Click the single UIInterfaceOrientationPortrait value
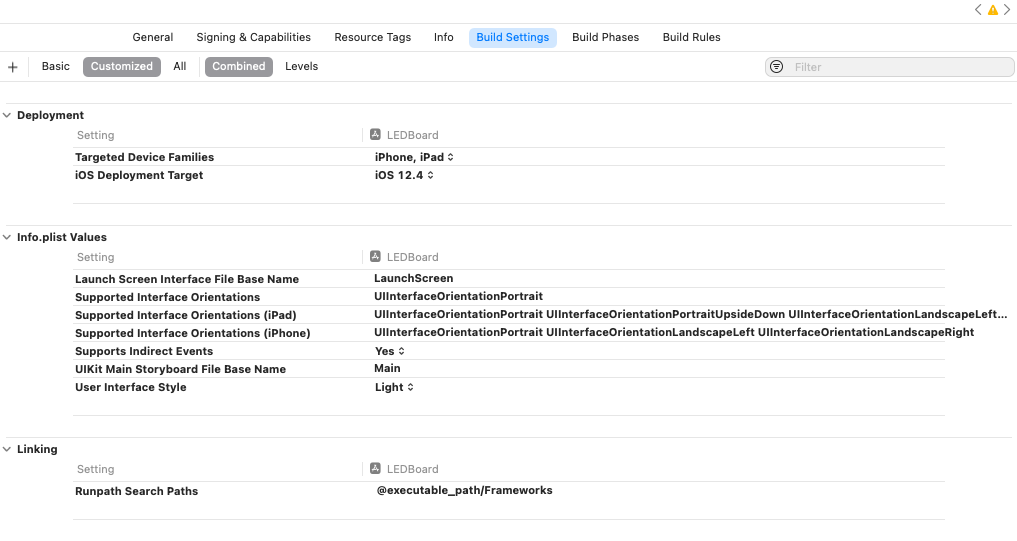Image resolution: width=1017 pixels, height=541 pixels. click(458, 296)
